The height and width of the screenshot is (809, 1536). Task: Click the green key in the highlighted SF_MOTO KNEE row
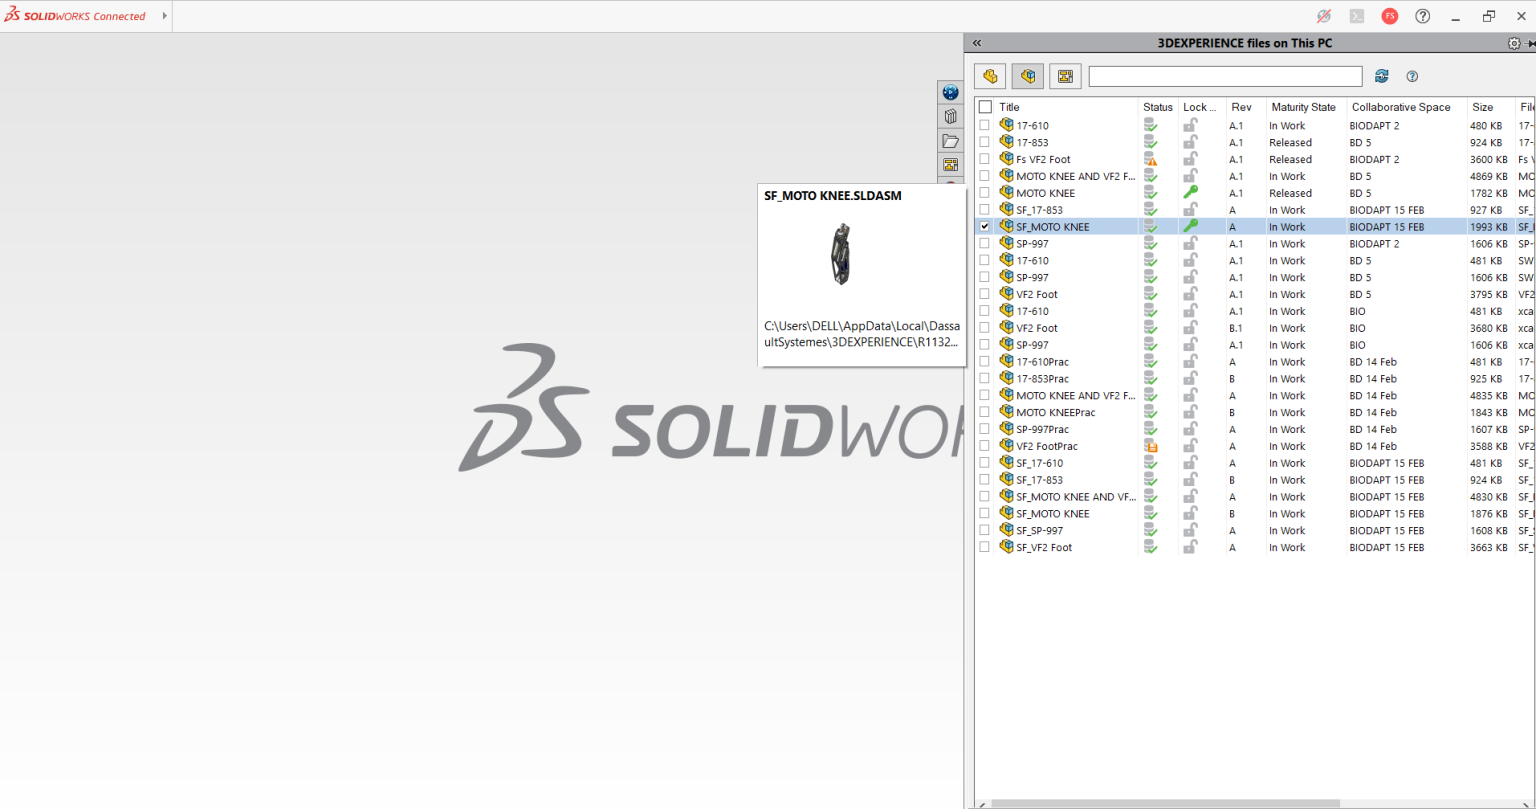[1190, 227]
